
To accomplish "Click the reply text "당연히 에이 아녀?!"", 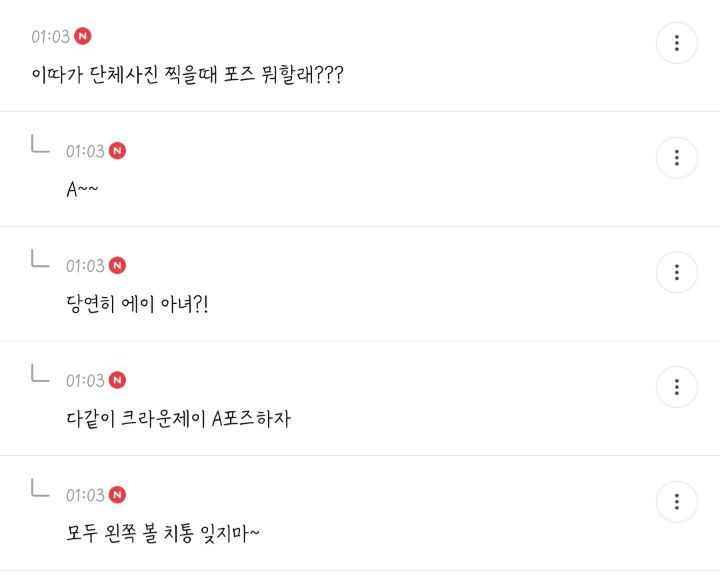I will point(137,304).
